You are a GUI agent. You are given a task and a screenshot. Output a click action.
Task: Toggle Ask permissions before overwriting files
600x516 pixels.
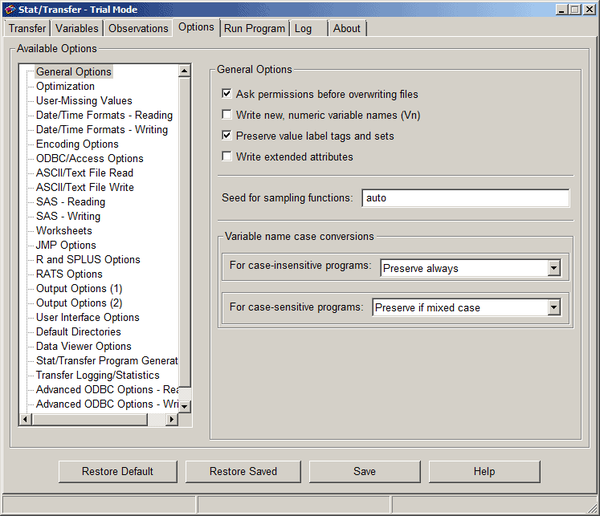pos(227,93)
